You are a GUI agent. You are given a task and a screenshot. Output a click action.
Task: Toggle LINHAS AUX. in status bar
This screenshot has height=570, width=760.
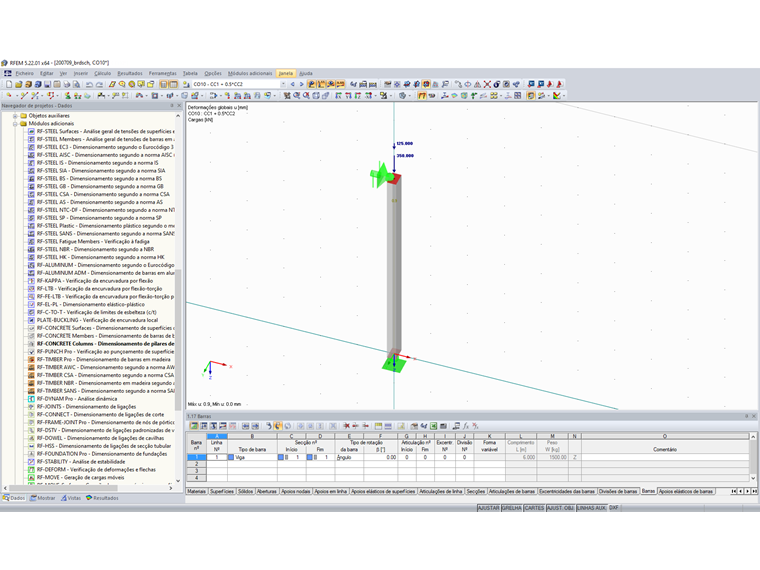pos(591,508)
